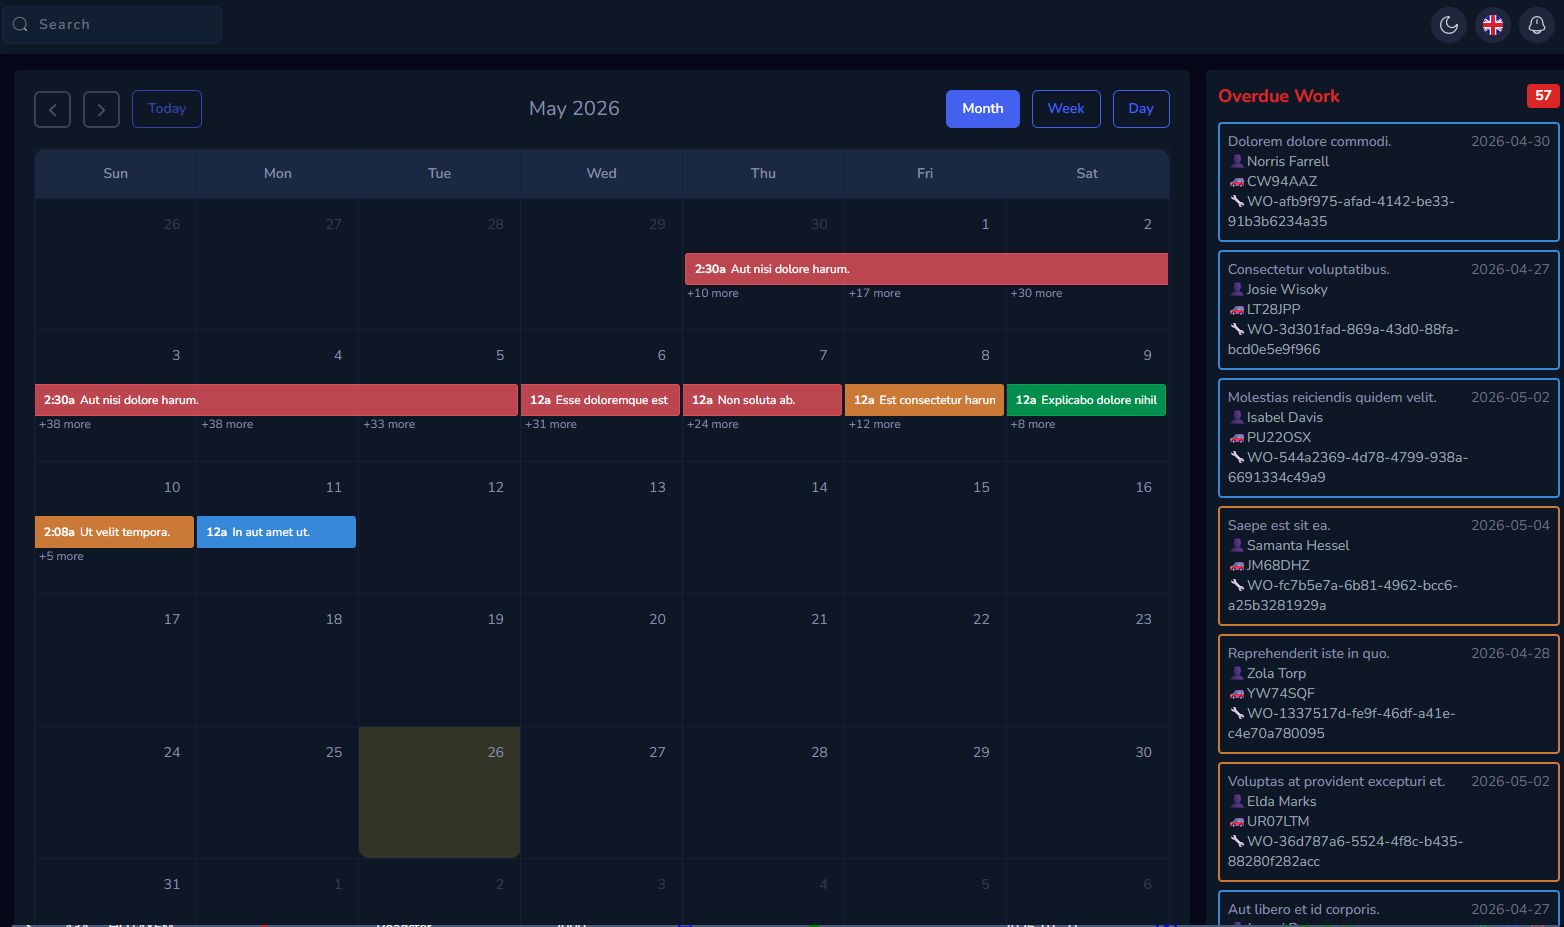Click wrench icon beside WO-fc7b5e7a
Image resolution: width=1564 pixels, height=927 pixels.
1237,586
